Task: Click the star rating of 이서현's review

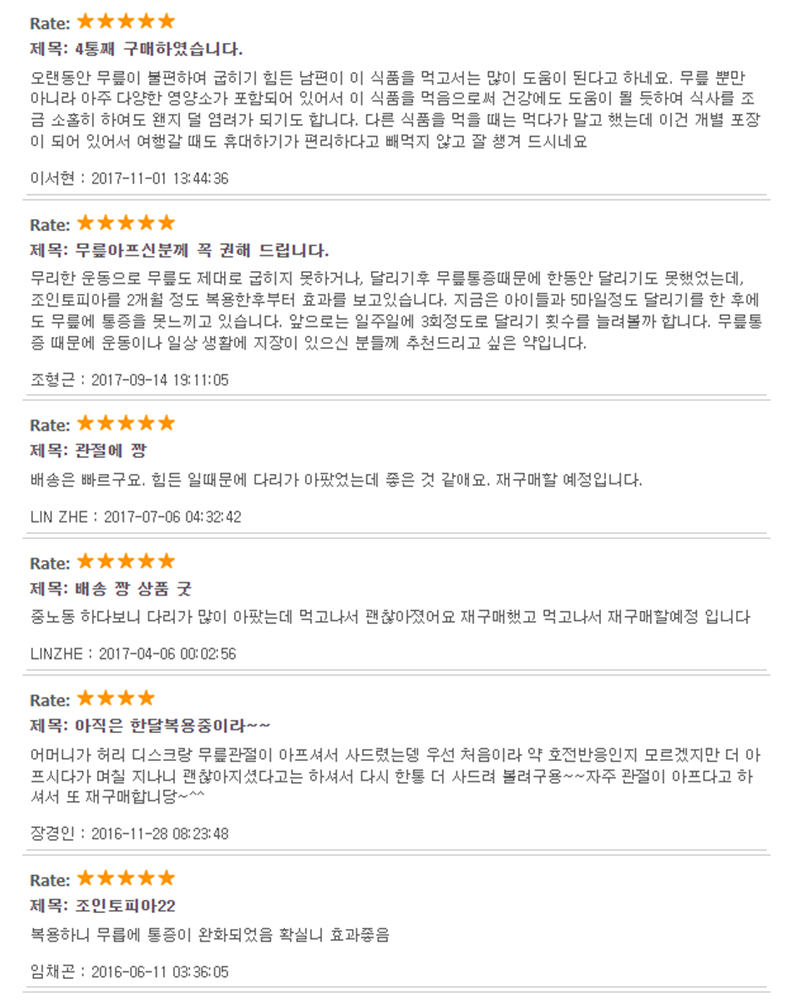Action: coord(126,22)
